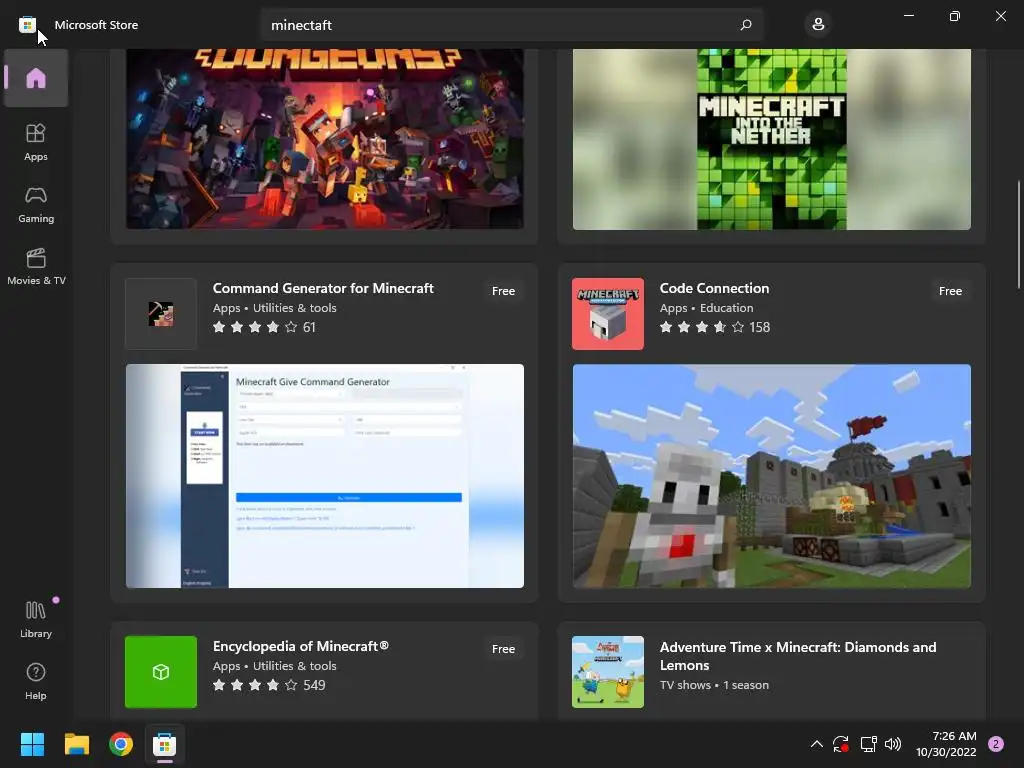
Task: Click 'Apps • Education' category text
Action: click(x=707, y=308)
